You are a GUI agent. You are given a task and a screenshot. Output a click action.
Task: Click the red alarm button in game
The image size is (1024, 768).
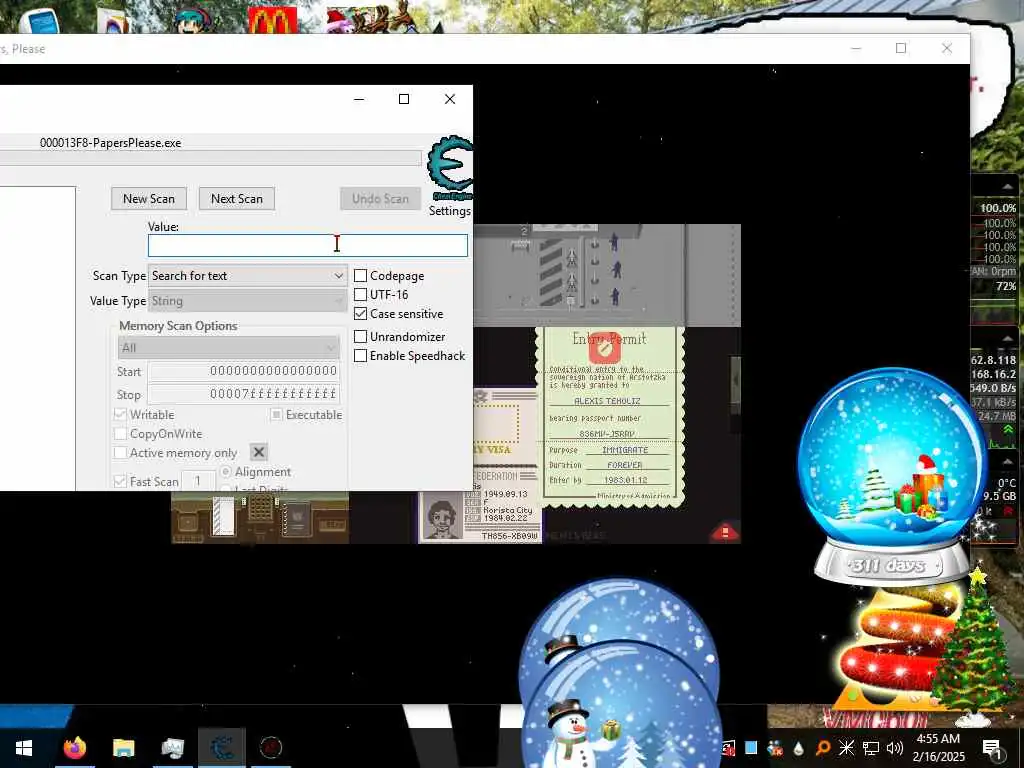tap(724, 532)
